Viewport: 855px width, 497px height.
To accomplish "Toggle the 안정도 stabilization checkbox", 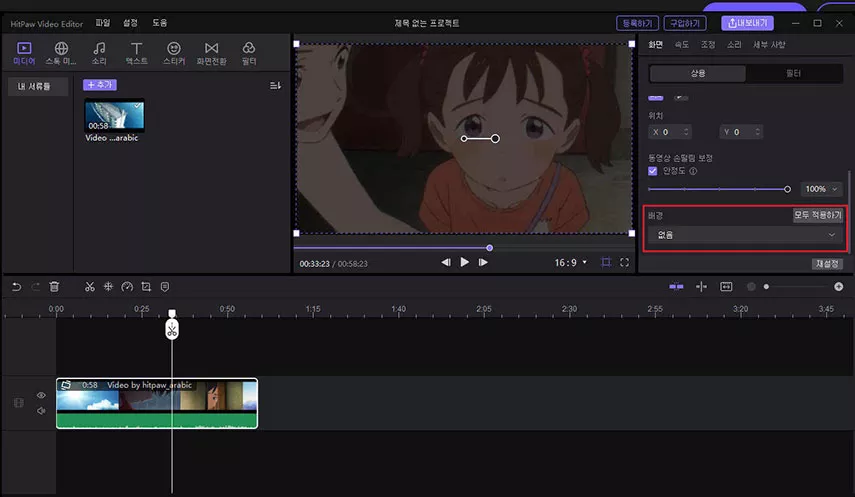I will coord(653,171).
